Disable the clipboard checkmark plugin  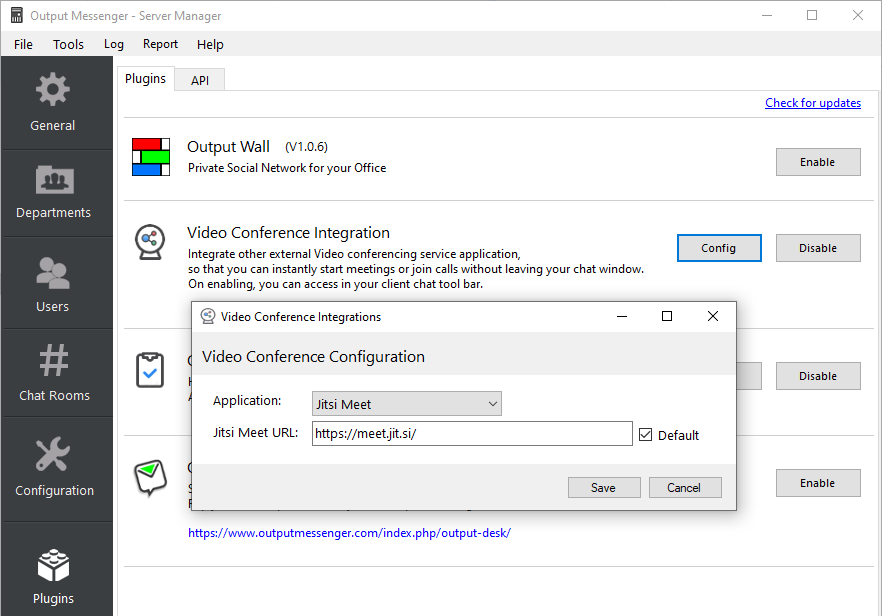[x=818, y=376]
